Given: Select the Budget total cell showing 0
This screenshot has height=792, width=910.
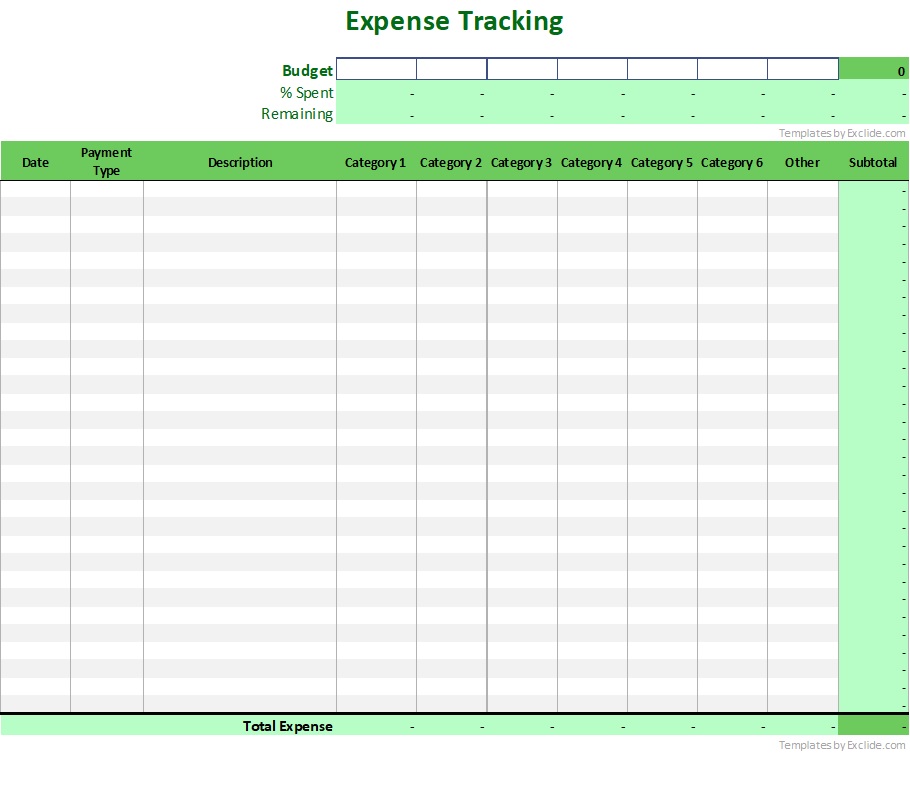Looking at the screenshot, I should [x=874, y=68].
